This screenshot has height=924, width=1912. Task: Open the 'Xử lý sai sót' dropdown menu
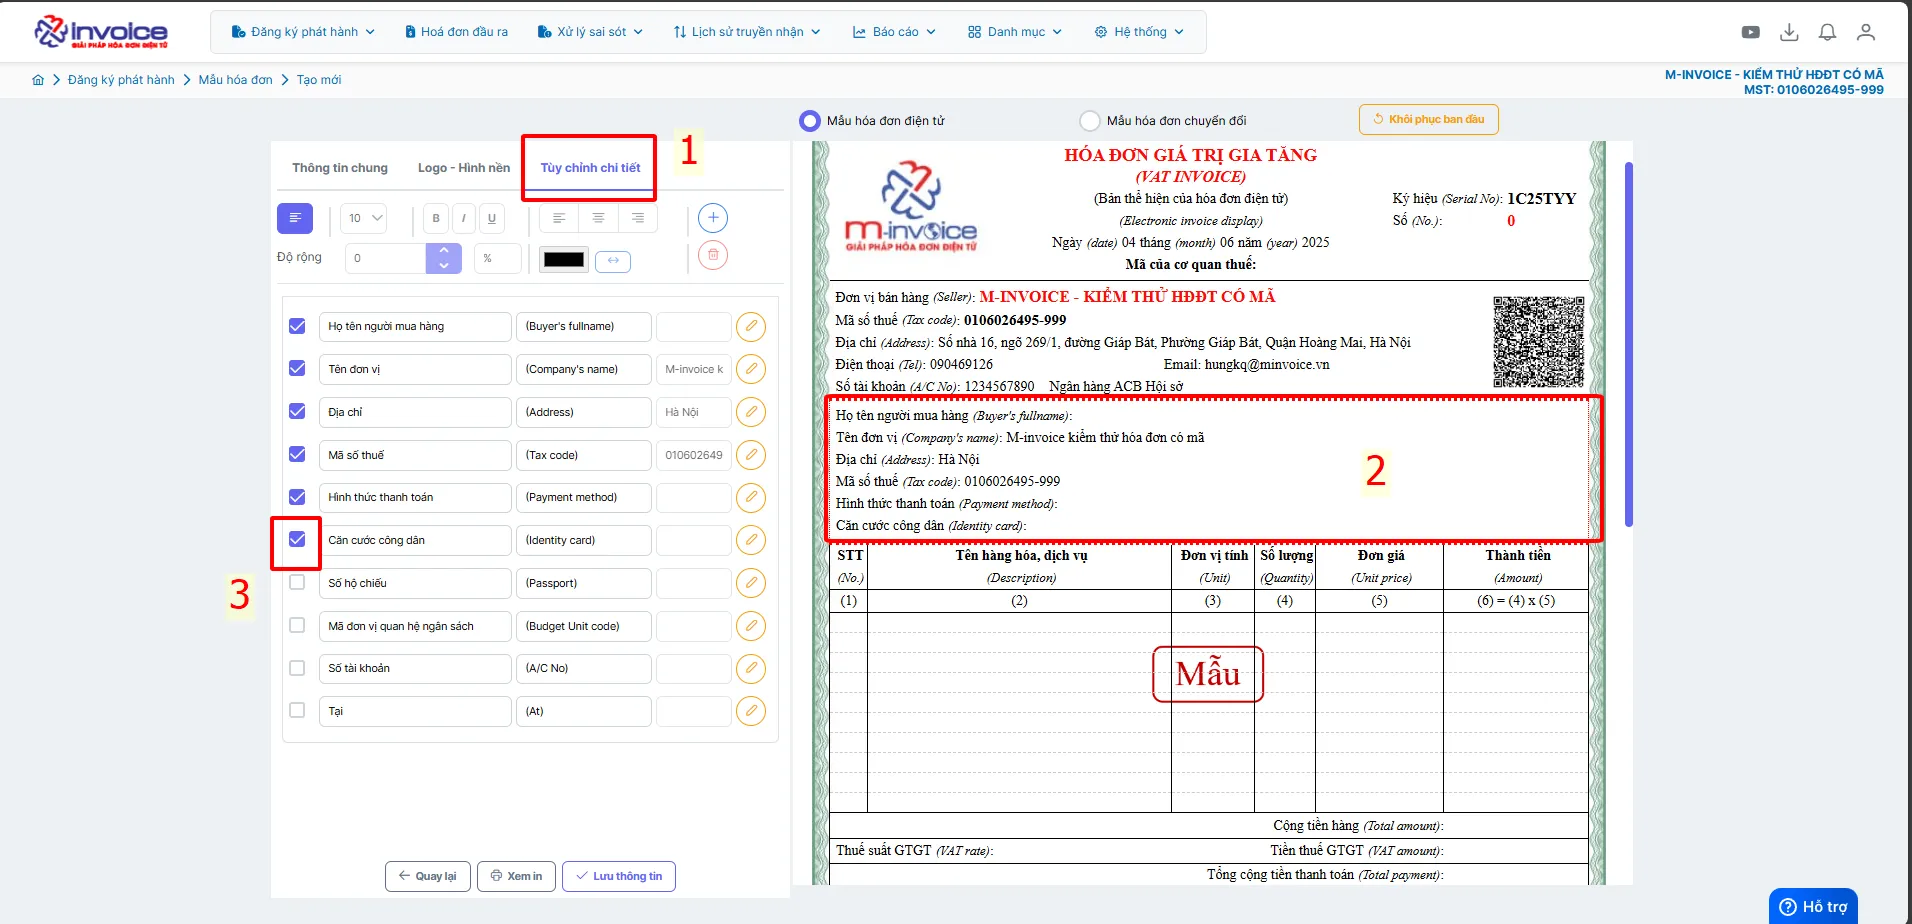590,32
